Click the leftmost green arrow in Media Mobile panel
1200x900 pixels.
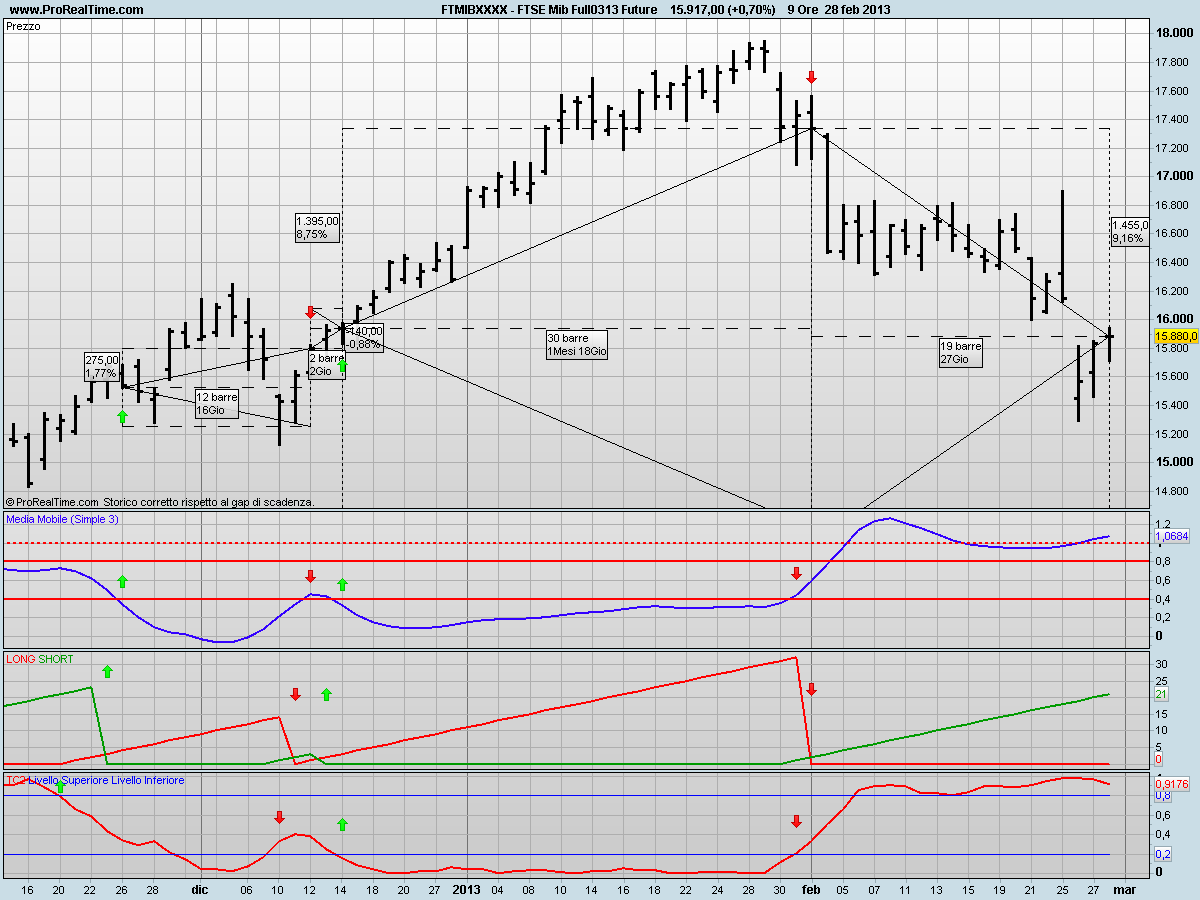122,580
